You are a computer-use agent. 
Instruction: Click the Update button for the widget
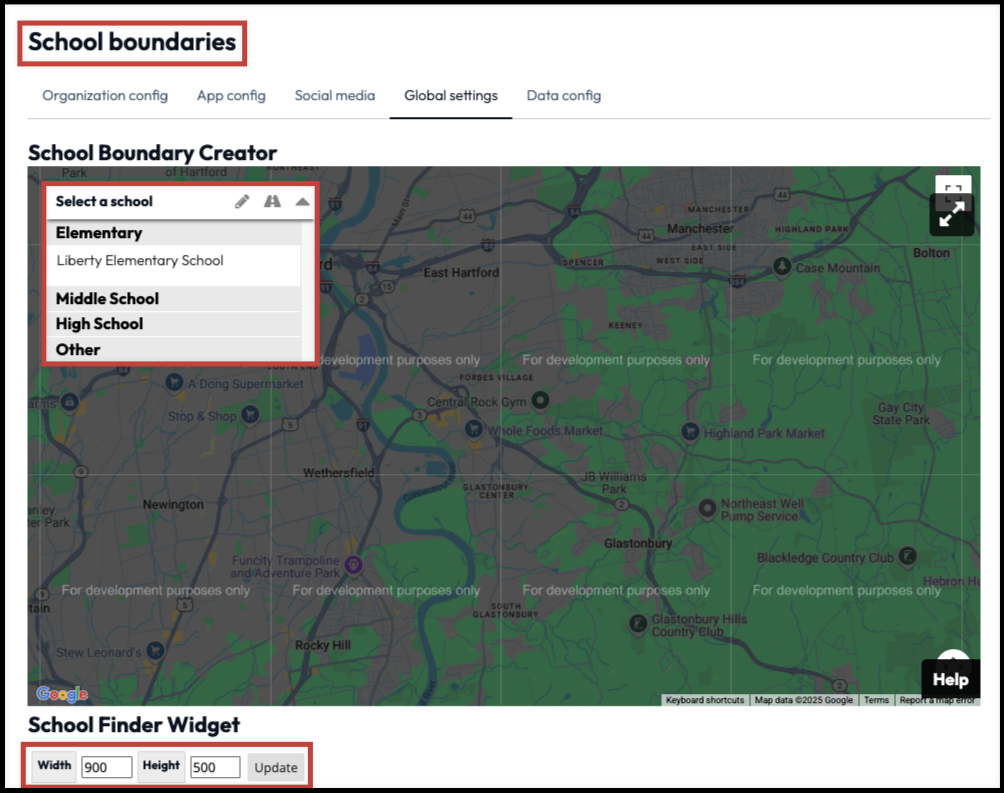point(276,767)
